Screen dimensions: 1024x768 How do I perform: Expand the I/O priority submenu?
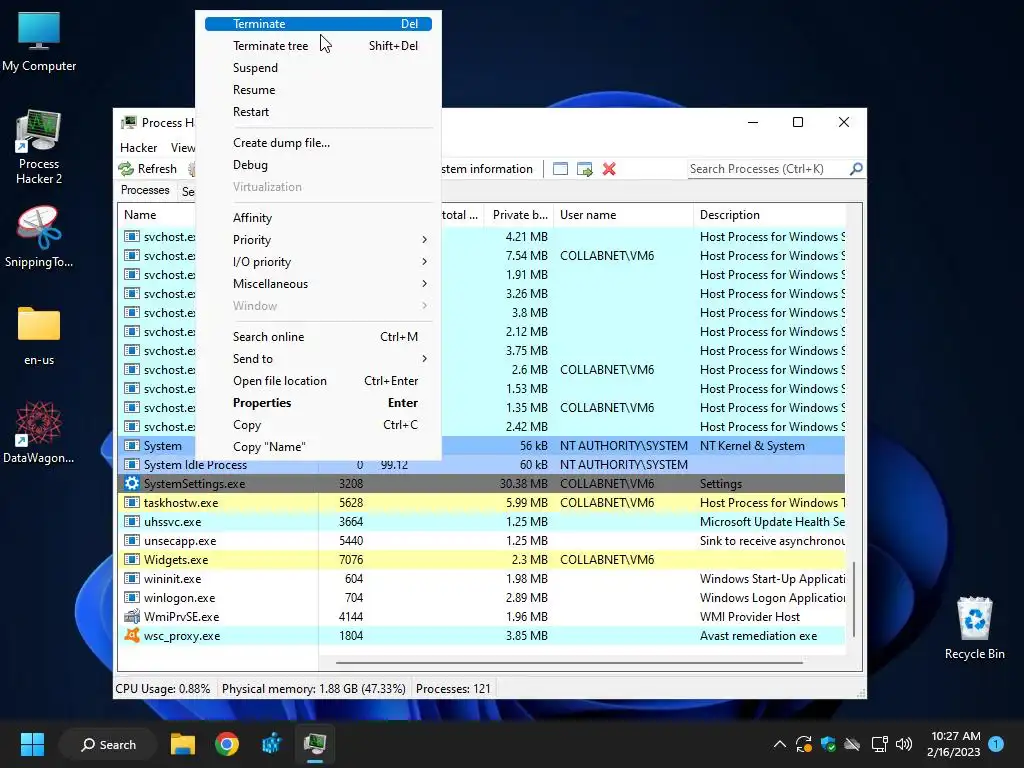pyautogui.click(x=318, y=262)
